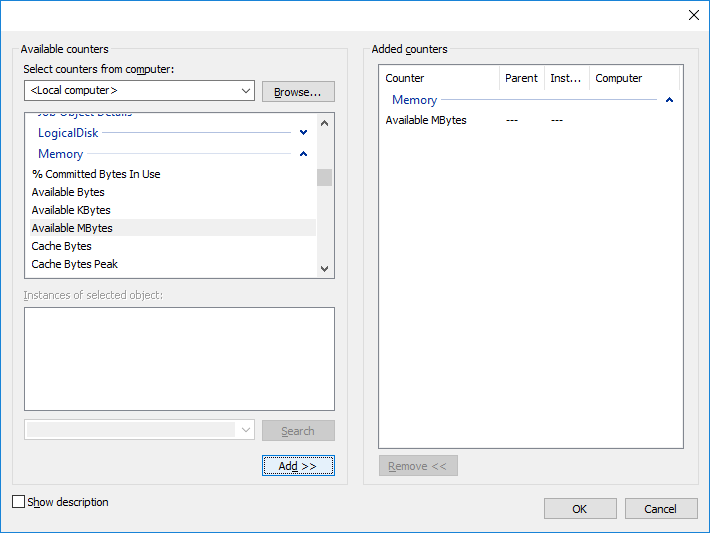This screenshot has height=533, width=710.
Task: Confirm with the OK button
Action: point(580,509)
